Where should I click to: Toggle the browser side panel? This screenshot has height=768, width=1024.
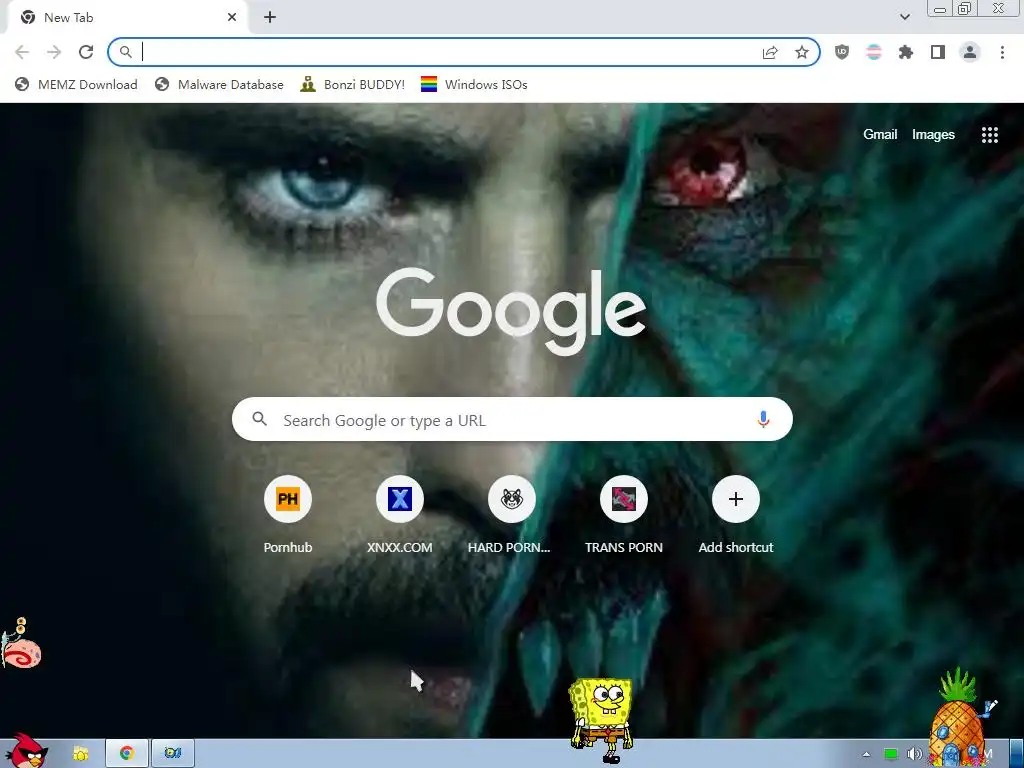[938, 52]
